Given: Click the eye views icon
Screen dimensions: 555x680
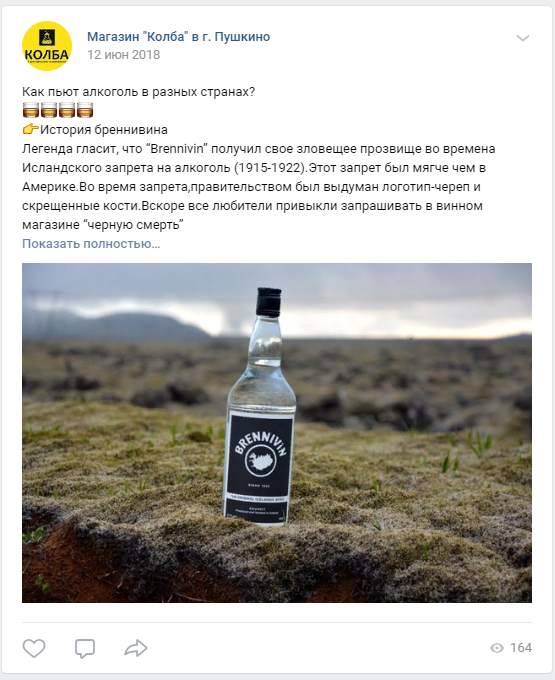Looking at the screenshot, I should (497, 648).
